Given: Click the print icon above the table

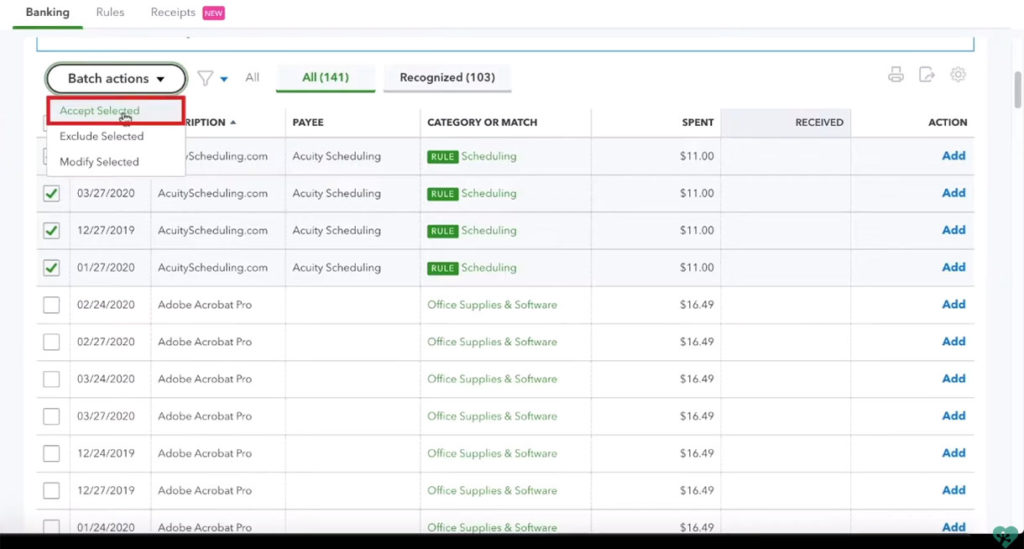Looking at the screenshot, I should point(896,75).
